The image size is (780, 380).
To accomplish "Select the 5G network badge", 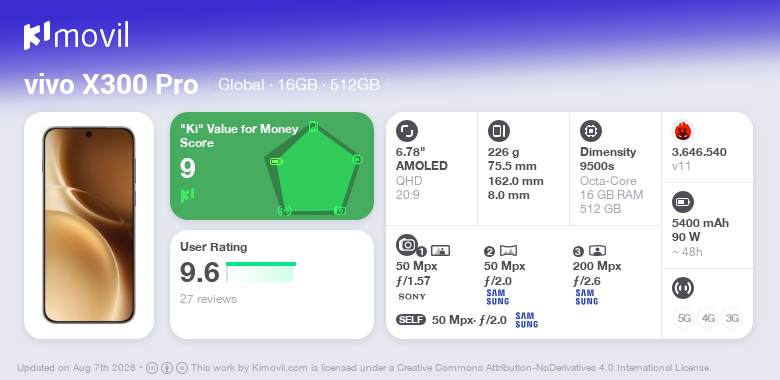I will pyautogui.click(x=684, y=318).
